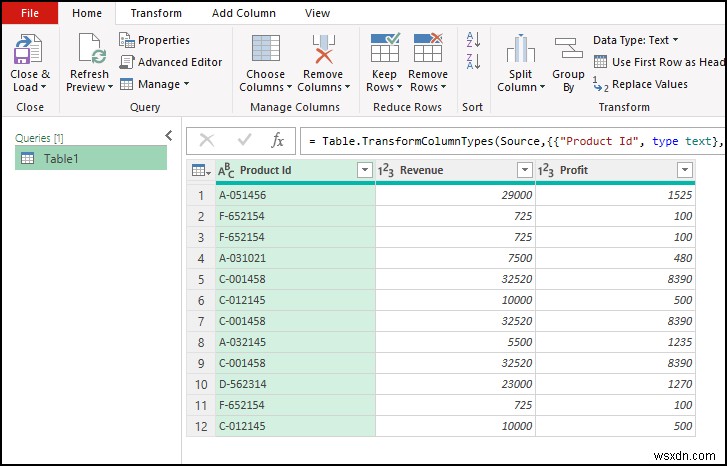Open the Product Id filter dropdown
The image size is (727, 466).
(365, 170)
